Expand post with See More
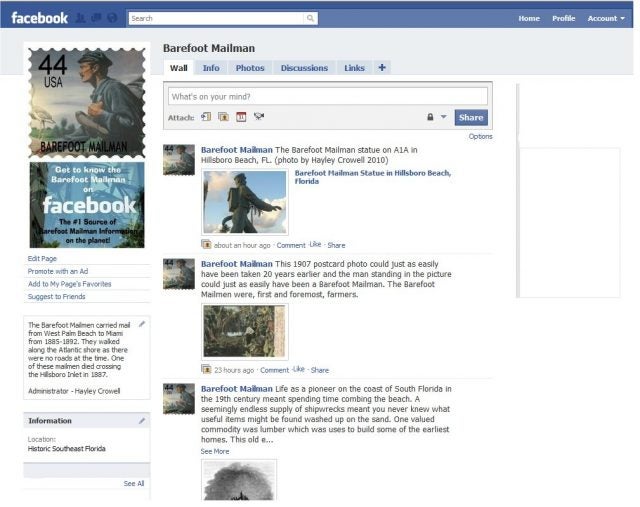This screenshot has width=640, height=507. (x=215, y=451)
